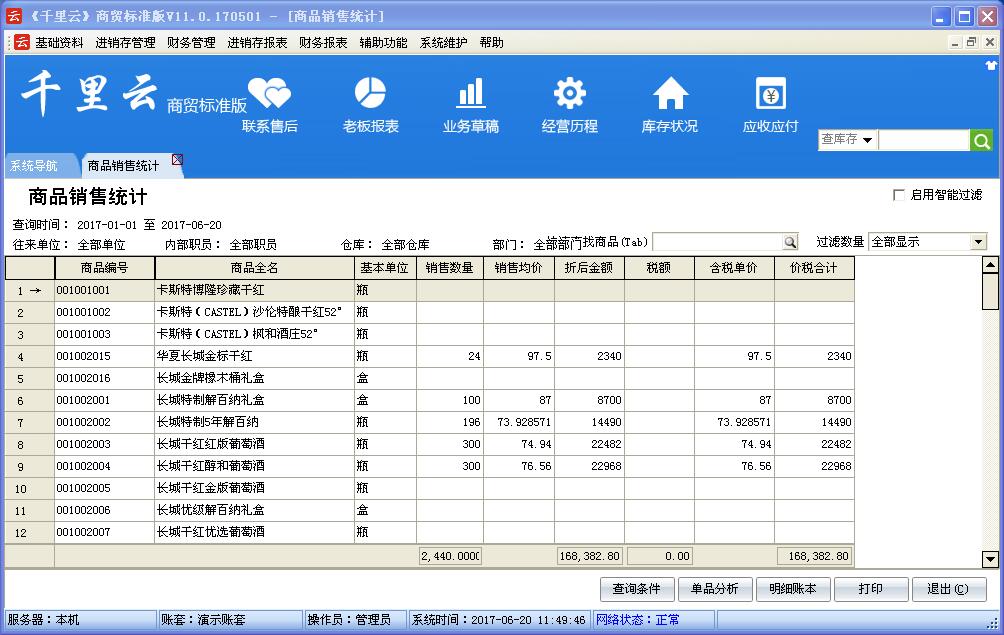Click the table scrollbar down arrow
1004x635 pixels.
pyautogui.click(x=990, y=559)
